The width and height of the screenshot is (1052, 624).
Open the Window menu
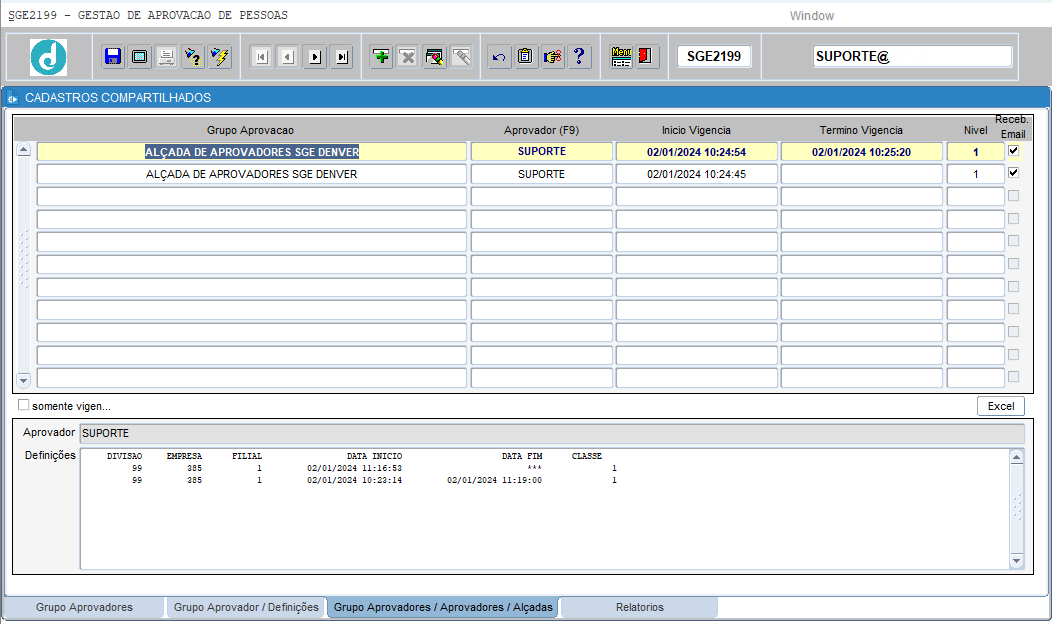[811, 15]
